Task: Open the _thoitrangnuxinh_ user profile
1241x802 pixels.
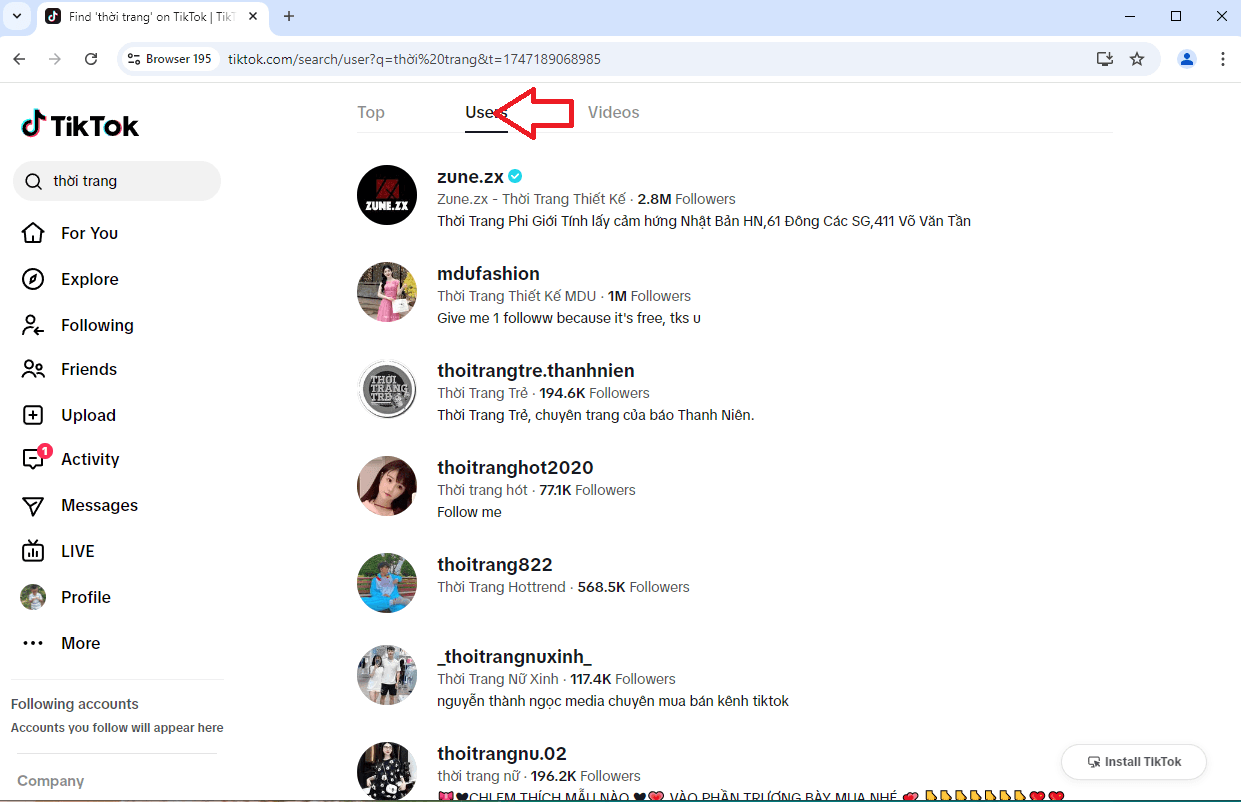Action: coord(514,656)
